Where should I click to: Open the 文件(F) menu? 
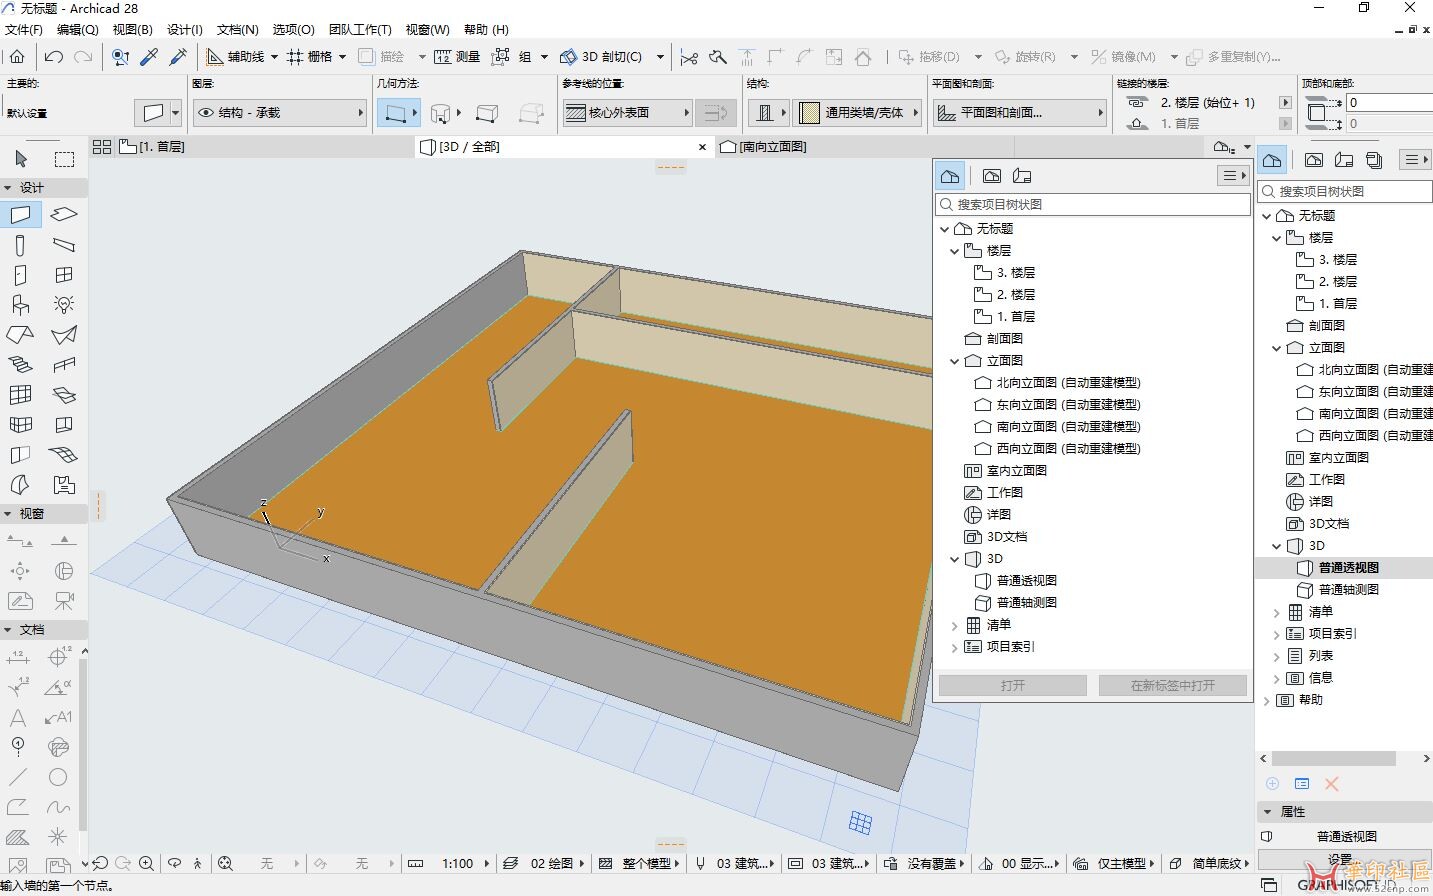pos(24,30)
